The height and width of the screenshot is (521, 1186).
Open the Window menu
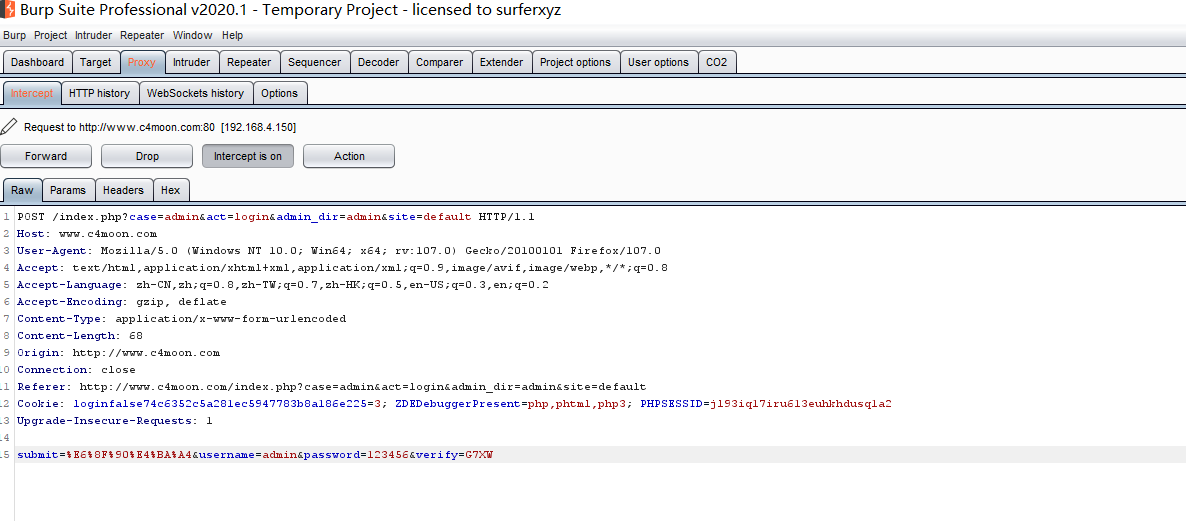click(192, 36)
